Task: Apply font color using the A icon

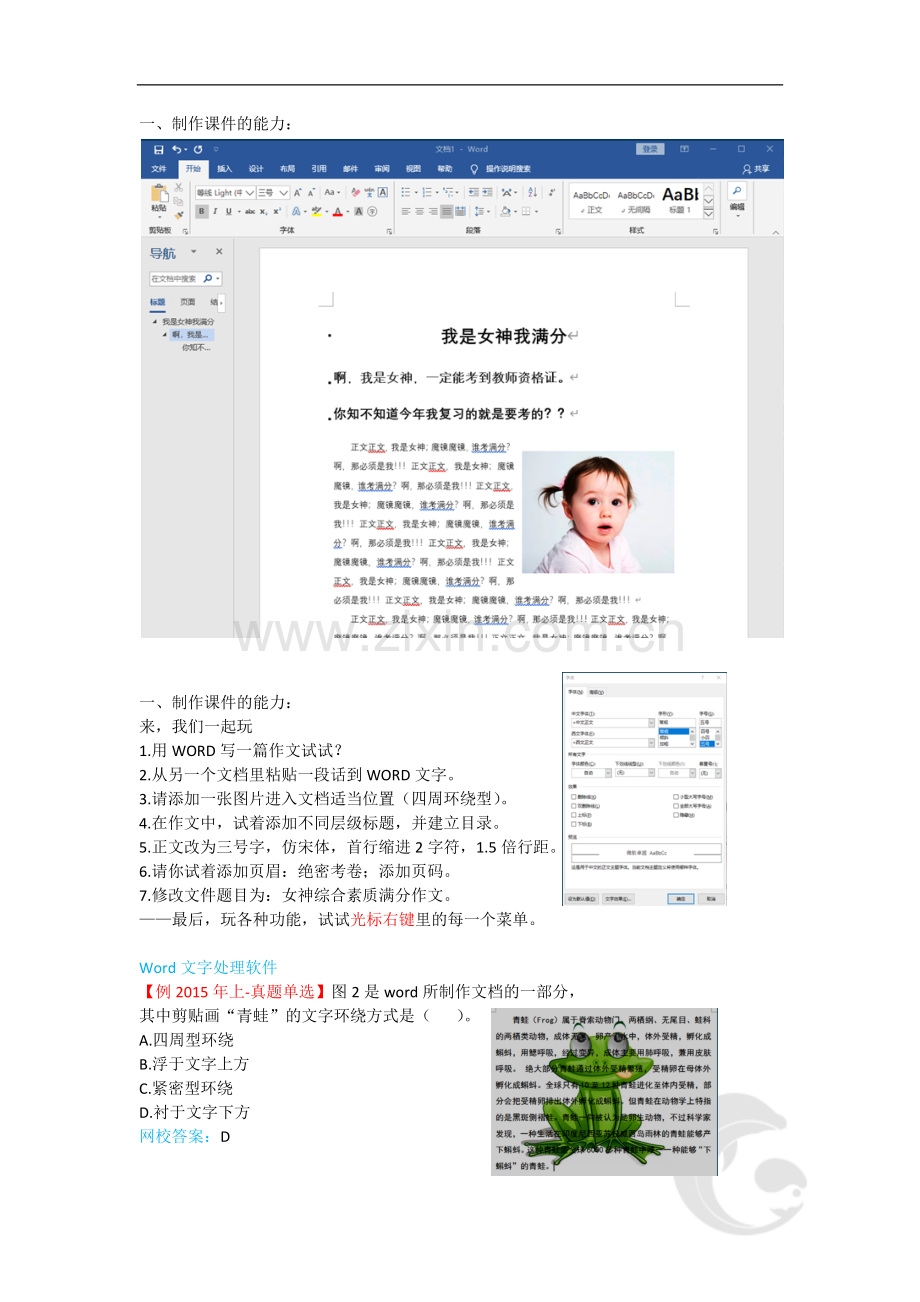Action: click(337, 211)
